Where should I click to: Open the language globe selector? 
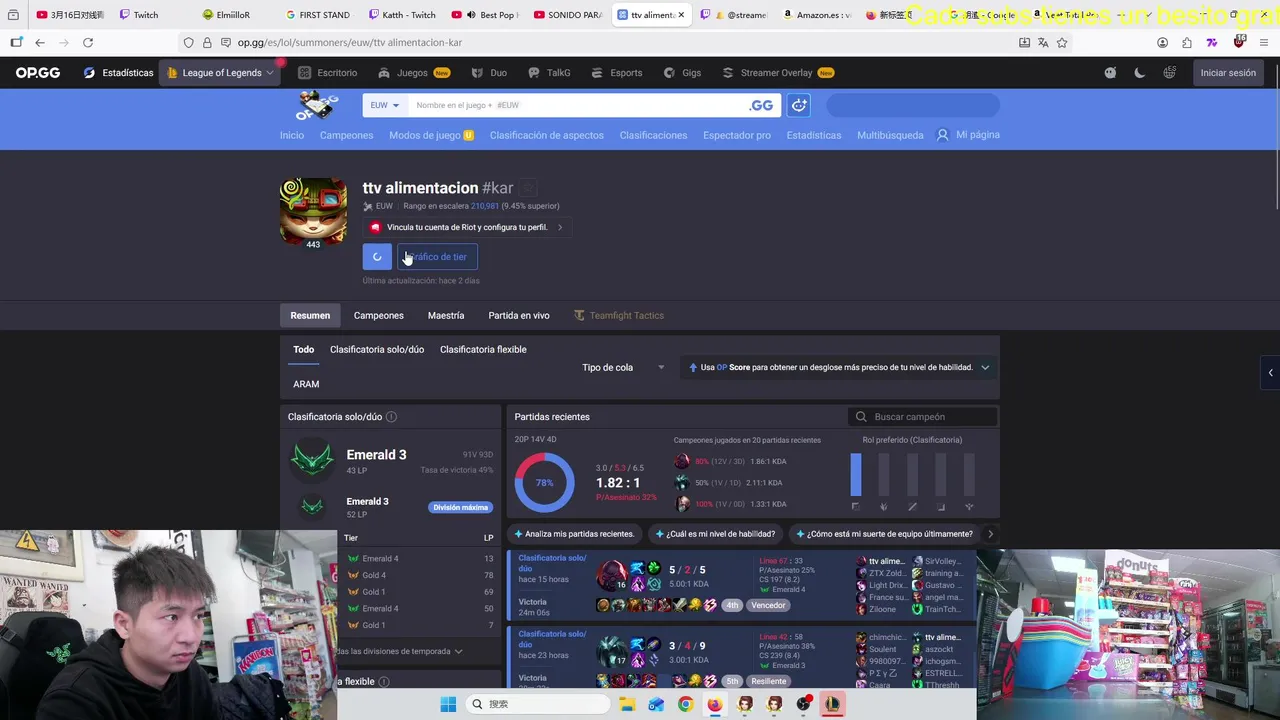click(1170, 73)
